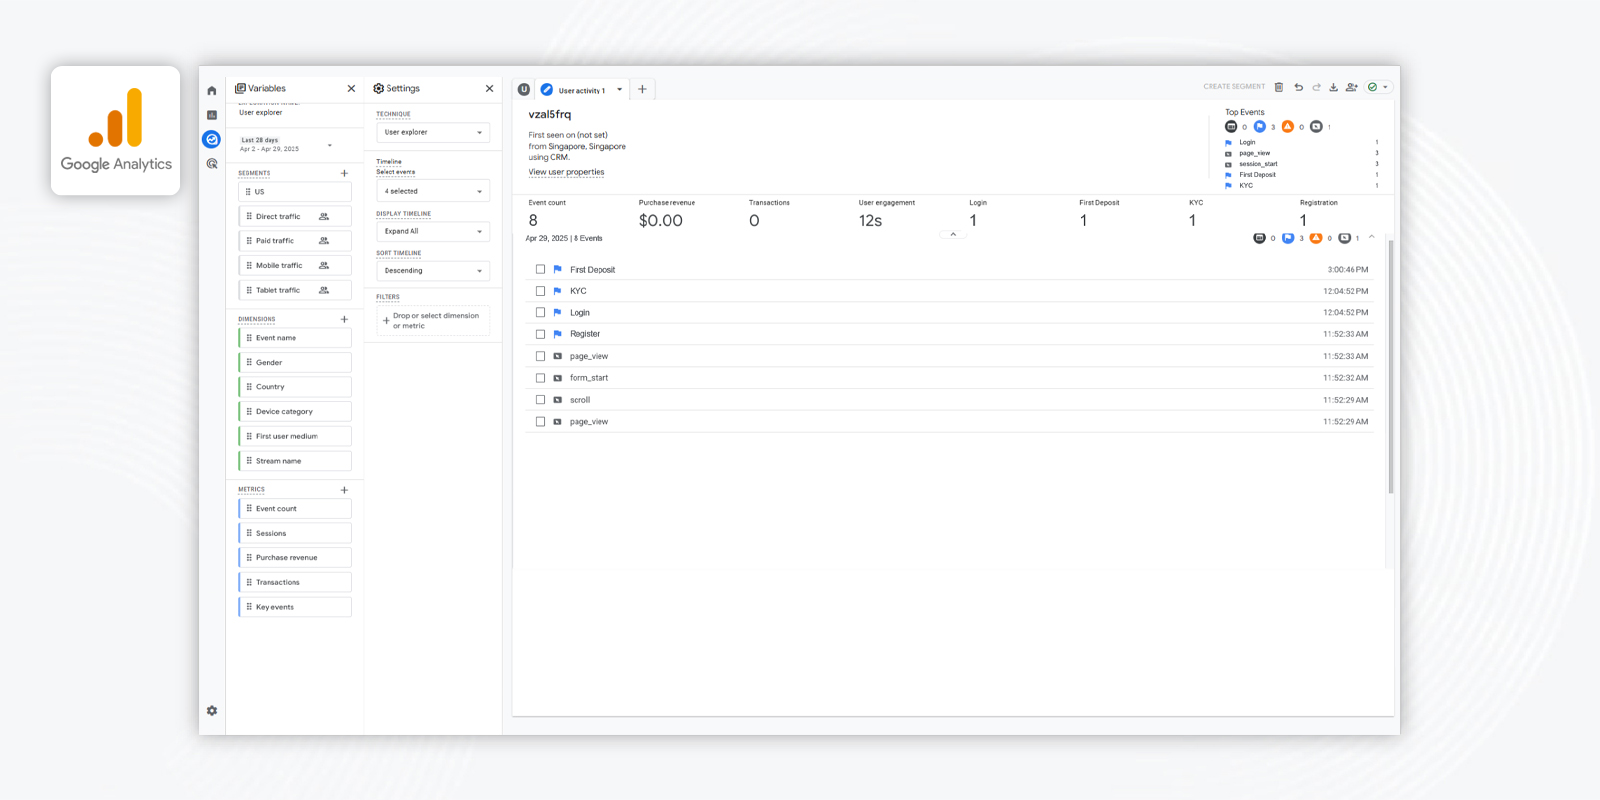Viewport: 1600px width, 800px height.
Task: Open the green check status dropdown
Action: [1379, 87]
